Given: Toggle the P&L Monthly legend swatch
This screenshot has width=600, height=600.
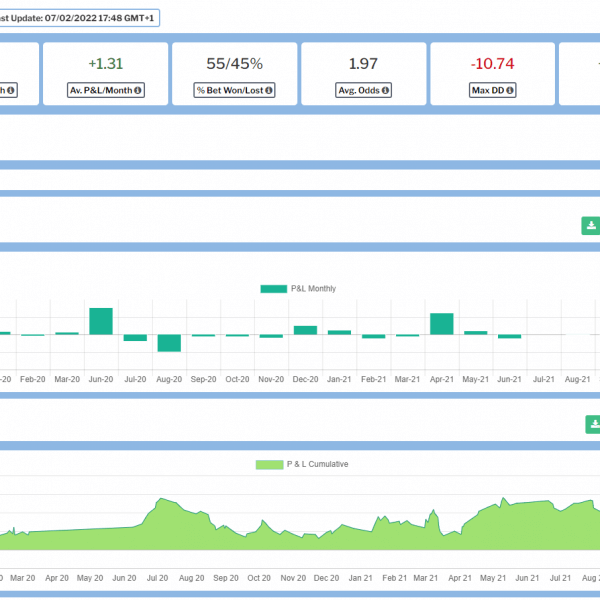Looking at the screenshot, I should [x=274, y=289].
